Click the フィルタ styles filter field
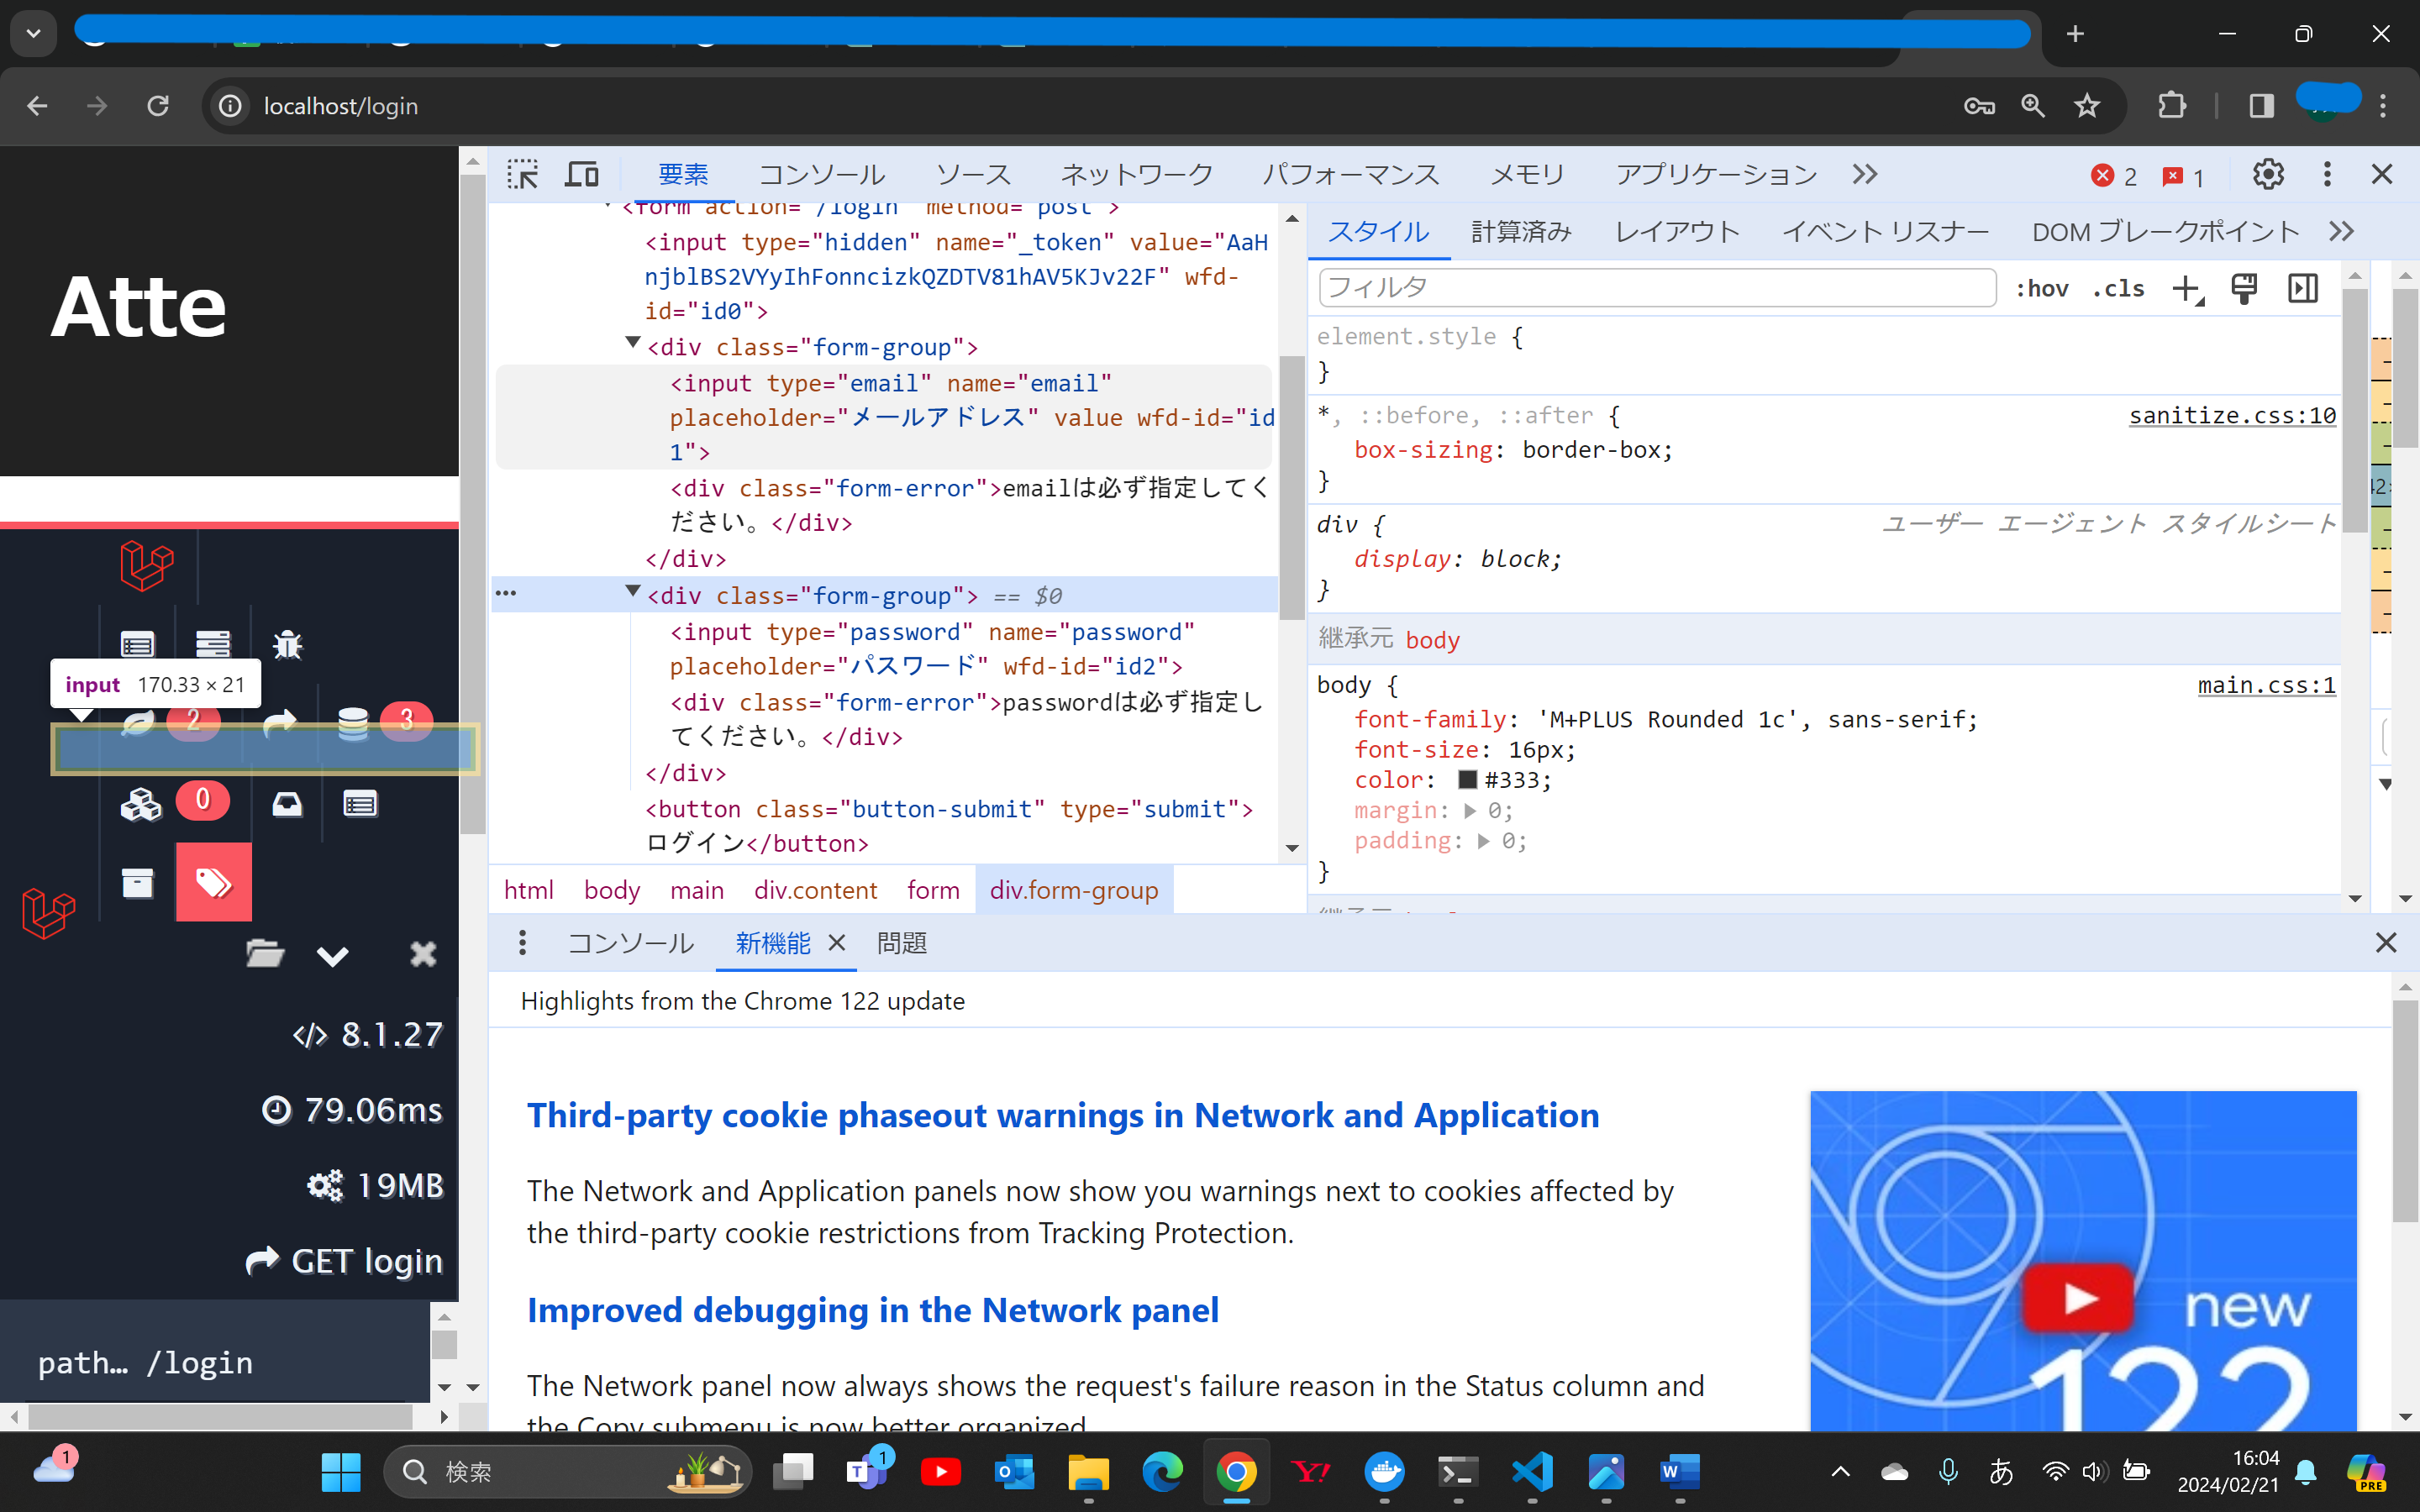Screen dimensions: 2420x1512 1656,288
